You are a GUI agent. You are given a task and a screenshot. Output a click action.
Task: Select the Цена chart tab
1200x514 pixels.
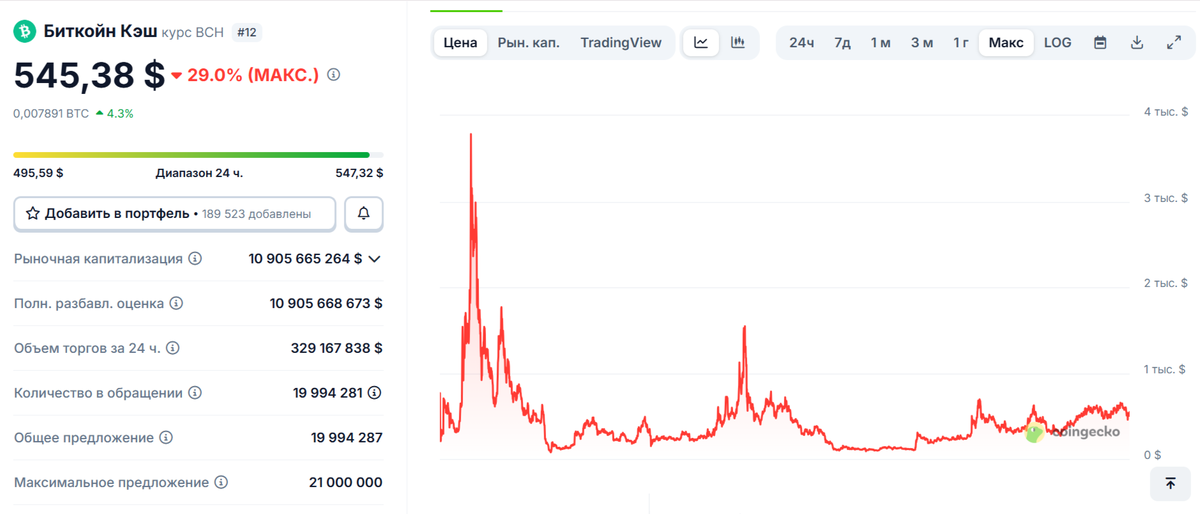460,43
